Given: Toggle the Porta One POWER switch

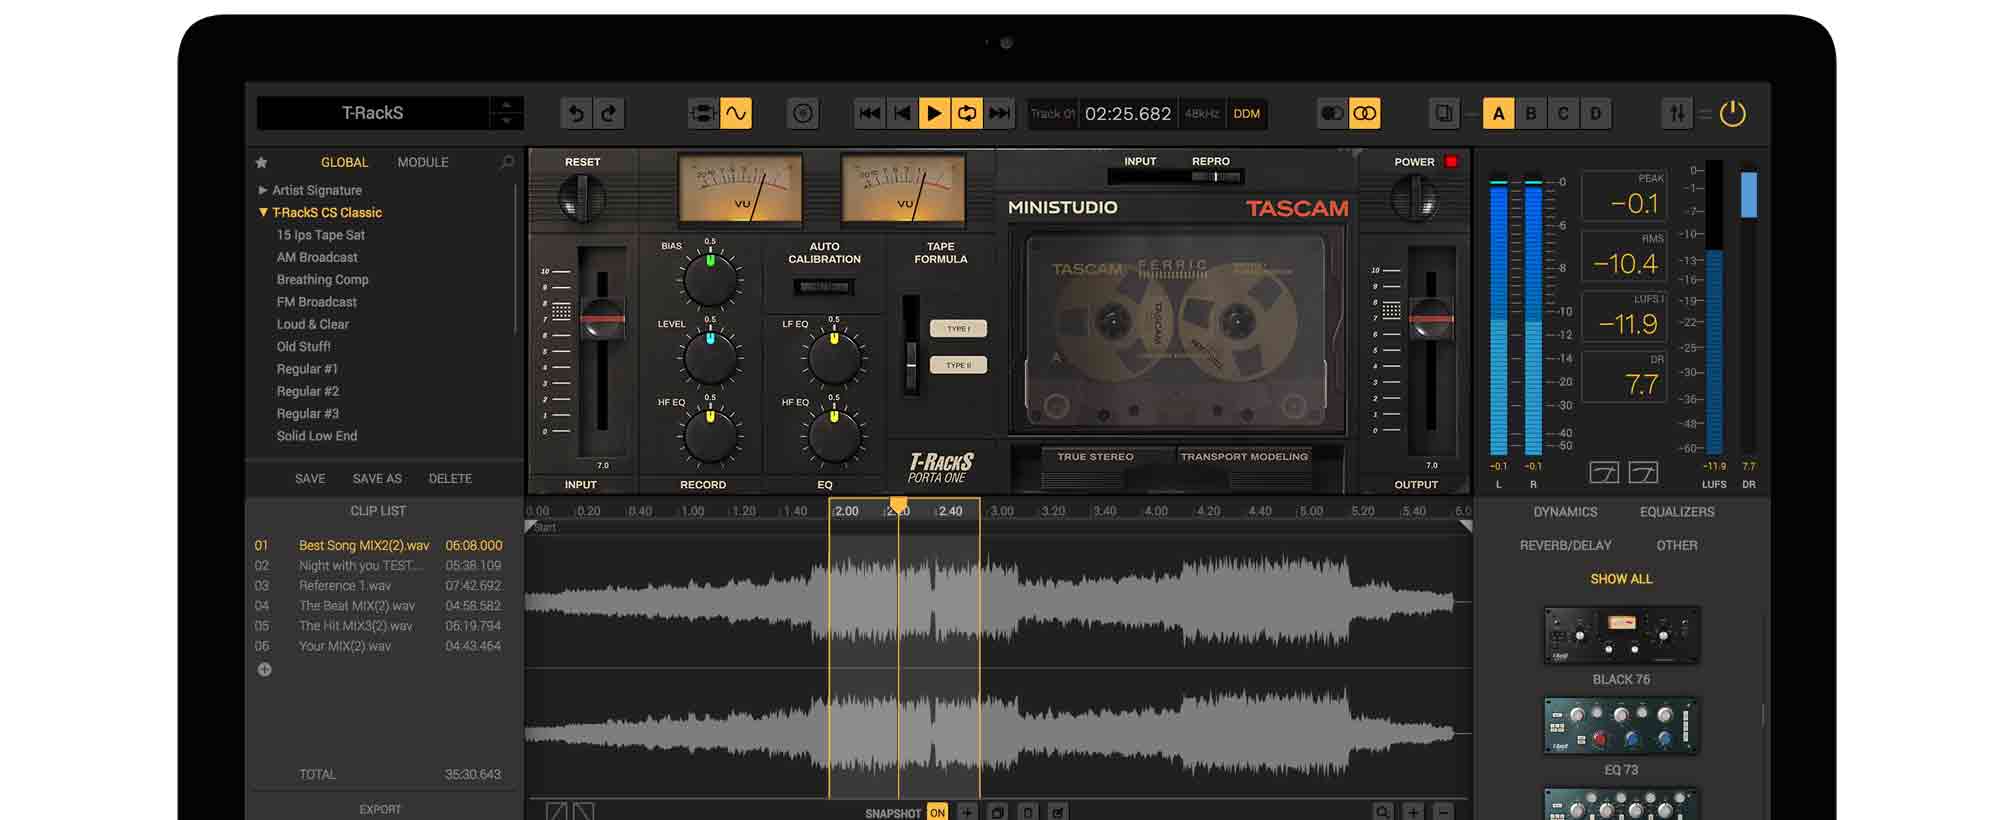Looking at the screenshot, I should (x=1414, y=198).
